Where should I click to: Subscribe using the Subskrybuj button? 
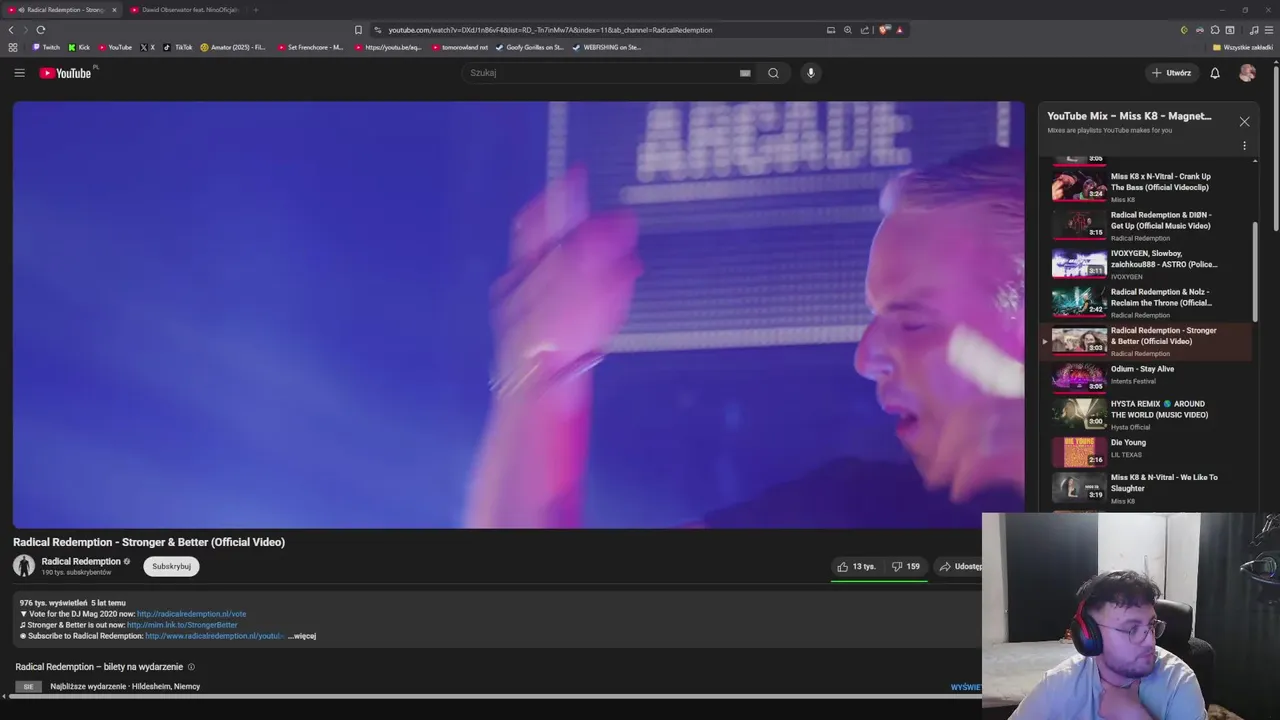(171, 566)
